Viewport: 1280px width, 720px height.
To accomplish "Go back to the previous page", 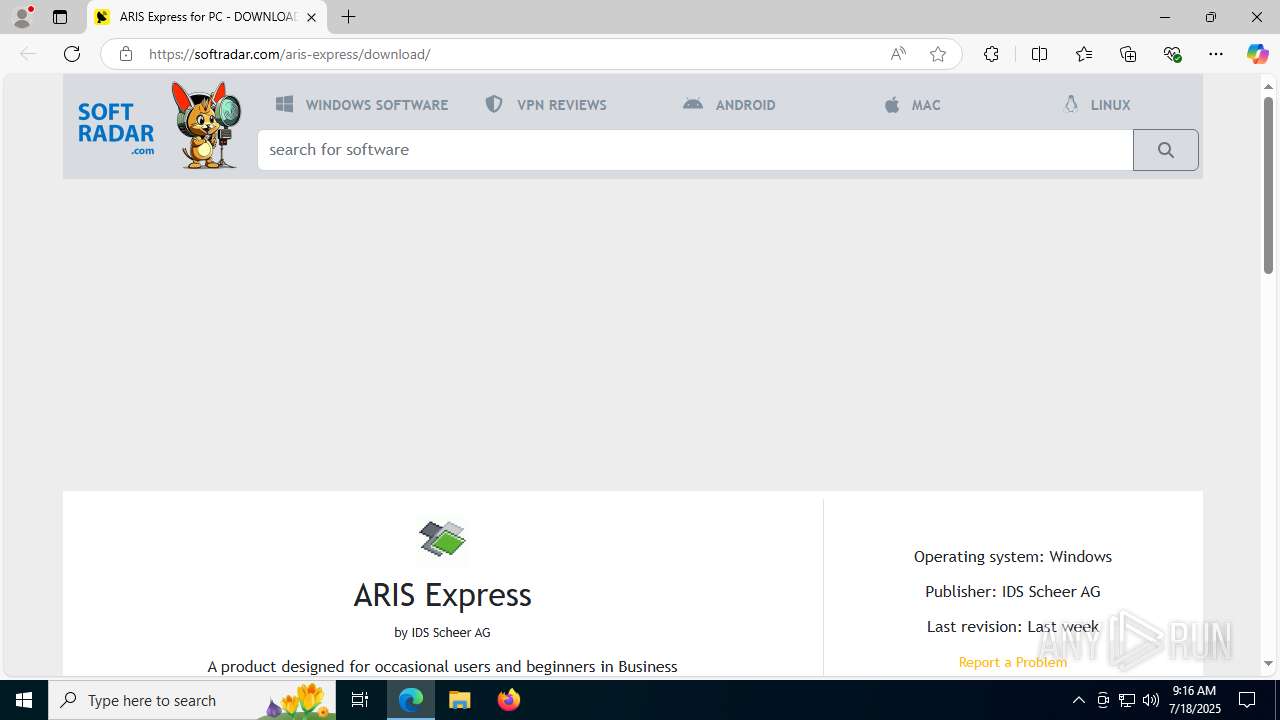I will (28, 54).
